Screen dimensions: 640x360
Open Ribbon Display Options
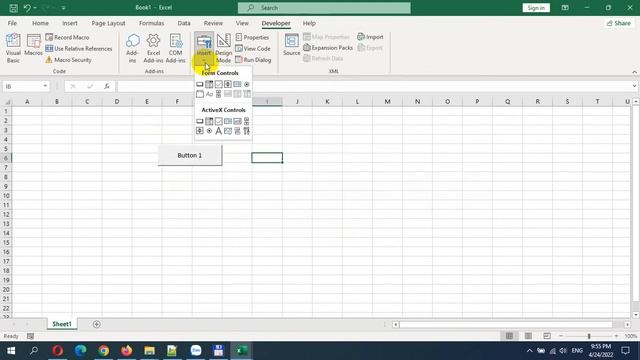pyautogui.click(x=565, y=8)
